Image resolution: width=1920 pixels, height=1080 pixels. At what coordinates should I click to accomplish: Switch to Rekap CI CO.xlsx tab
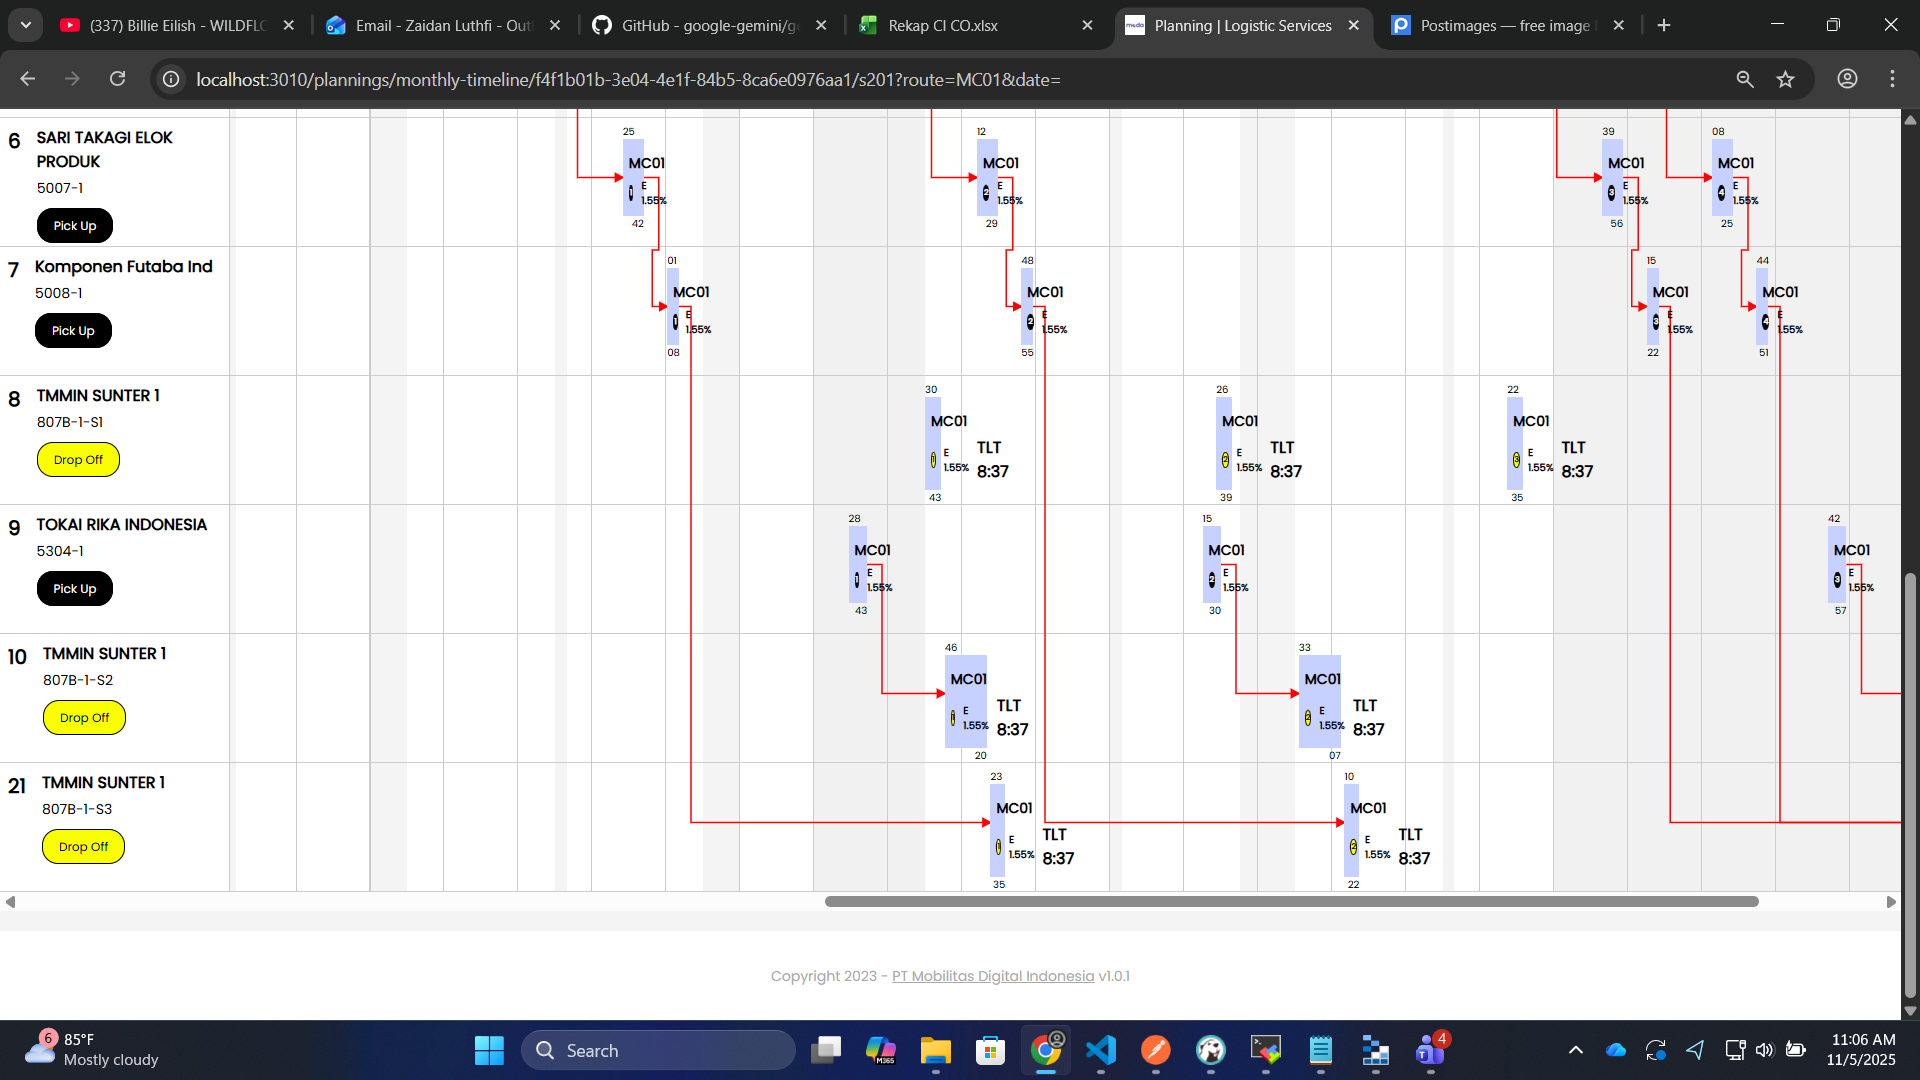943,26
